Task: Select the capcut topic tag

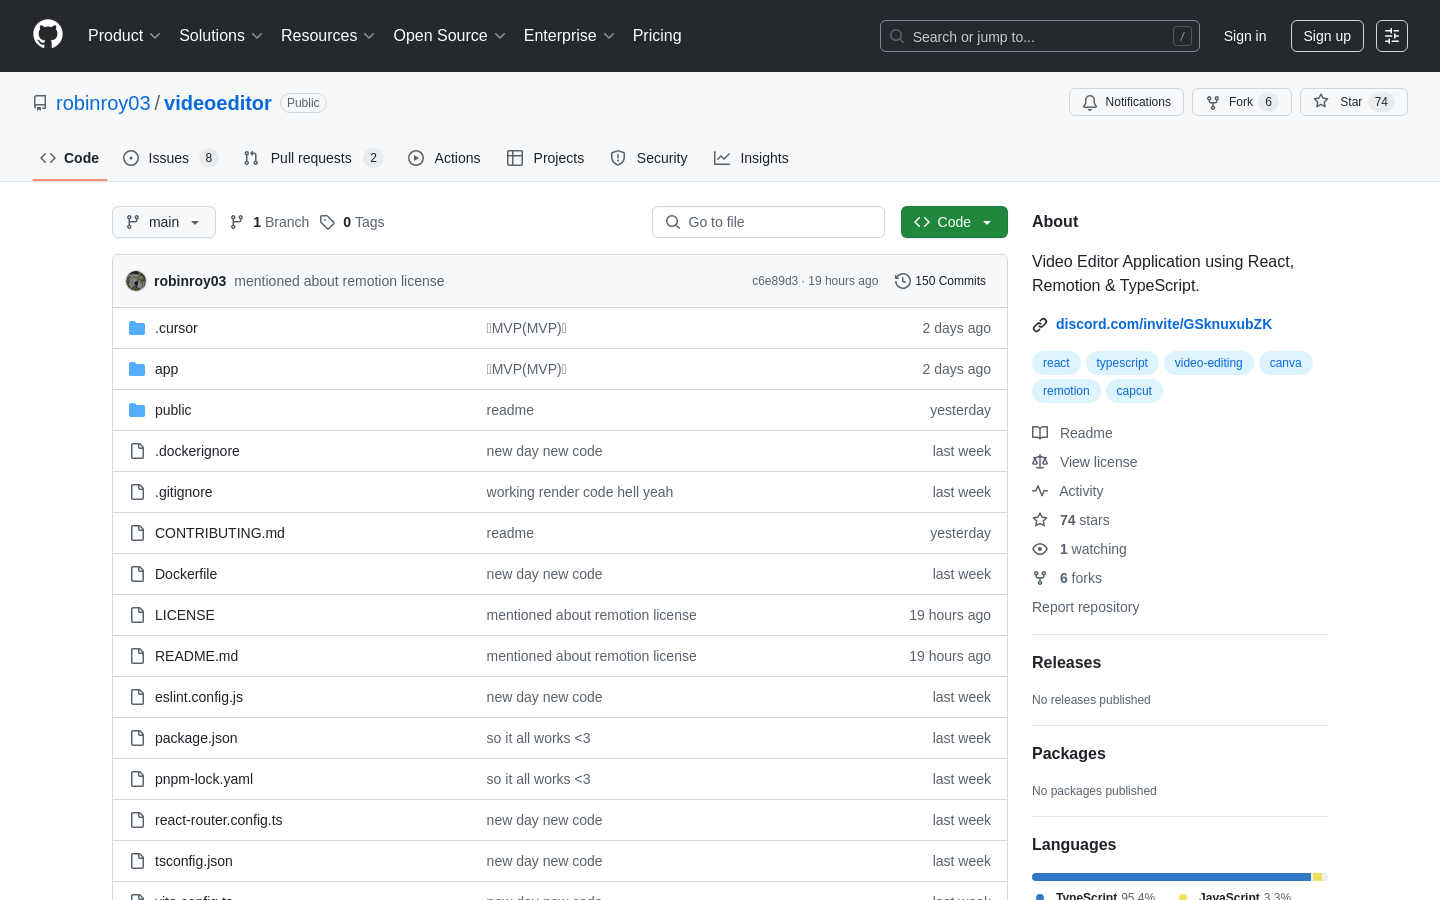Action: coord(1134,391)
